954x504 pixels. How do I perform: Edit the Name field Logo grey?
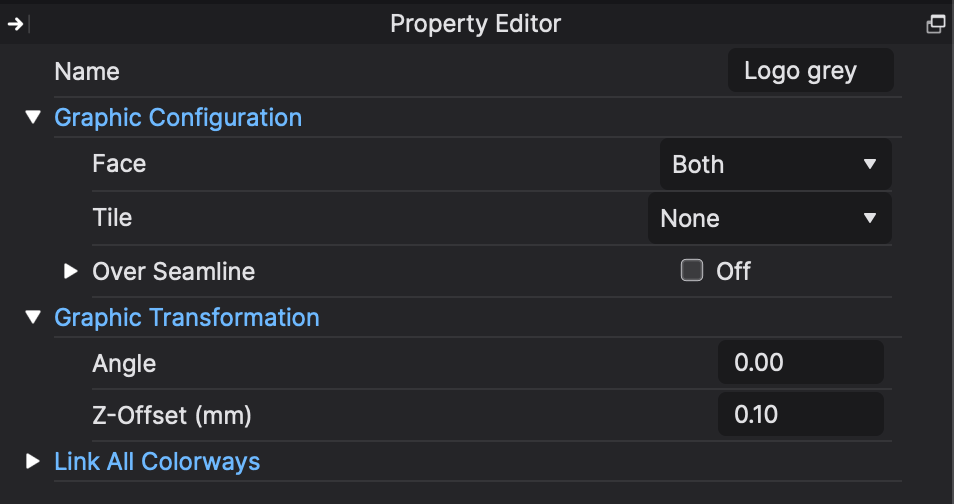(x=810, y=71)
